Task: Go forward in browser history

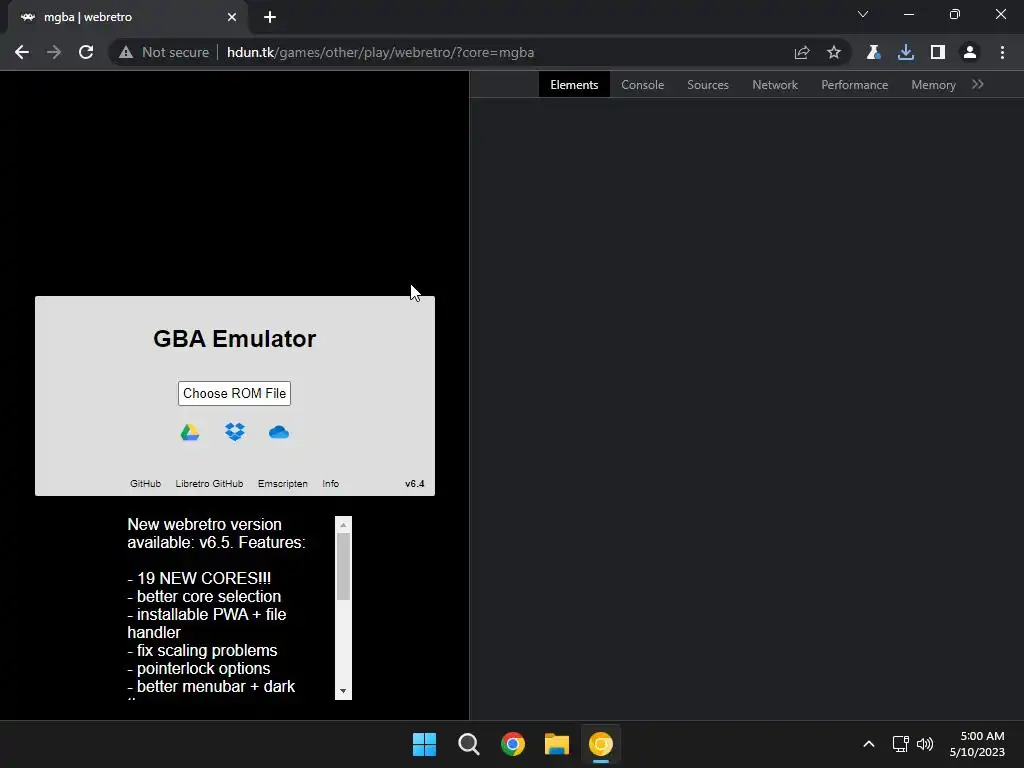Action: pyautogui.click(x=54, y=52)
